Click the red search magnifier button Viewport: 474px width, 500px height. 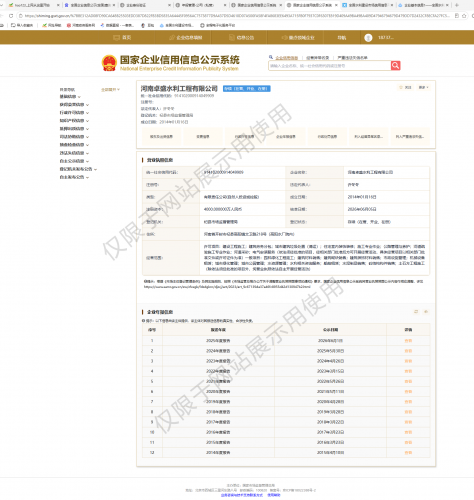point(395,65)
